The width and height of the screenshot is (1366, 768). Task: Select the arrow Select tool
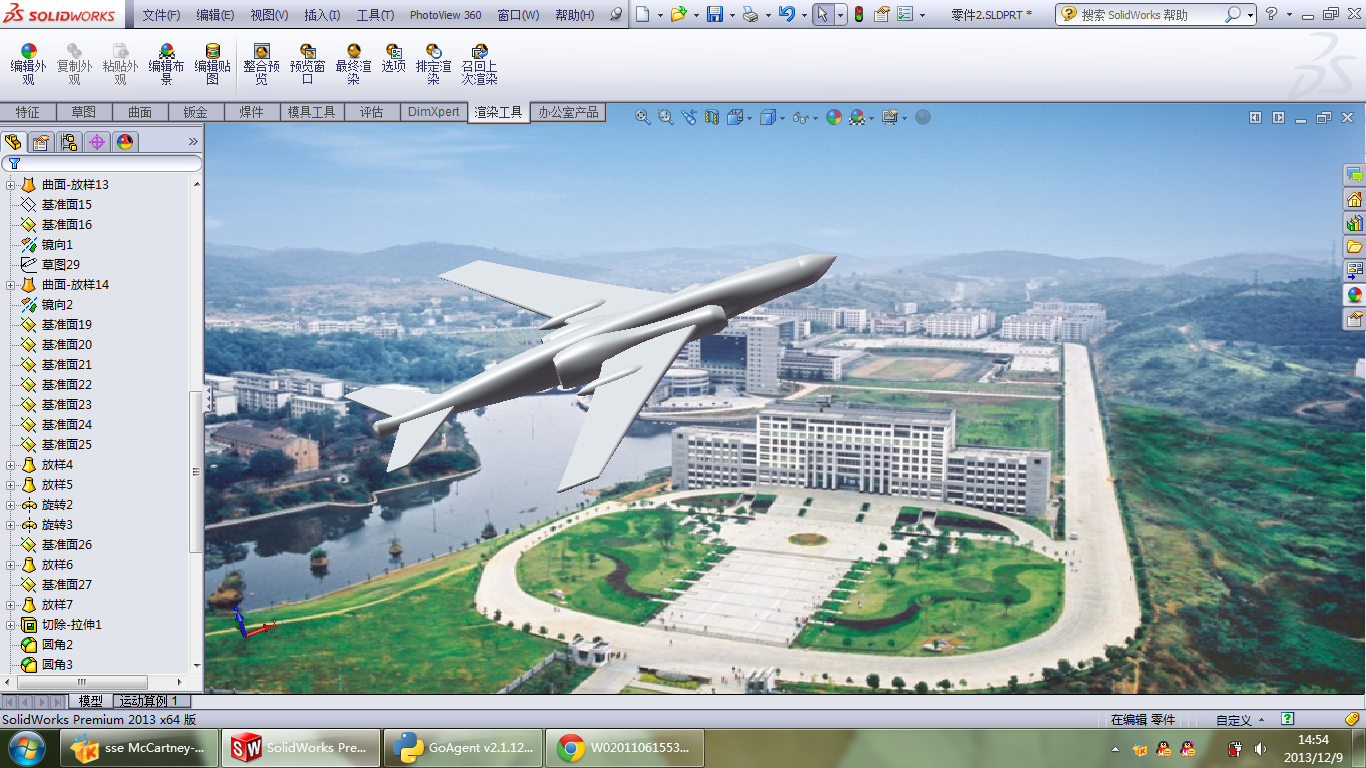coord(822,14)
